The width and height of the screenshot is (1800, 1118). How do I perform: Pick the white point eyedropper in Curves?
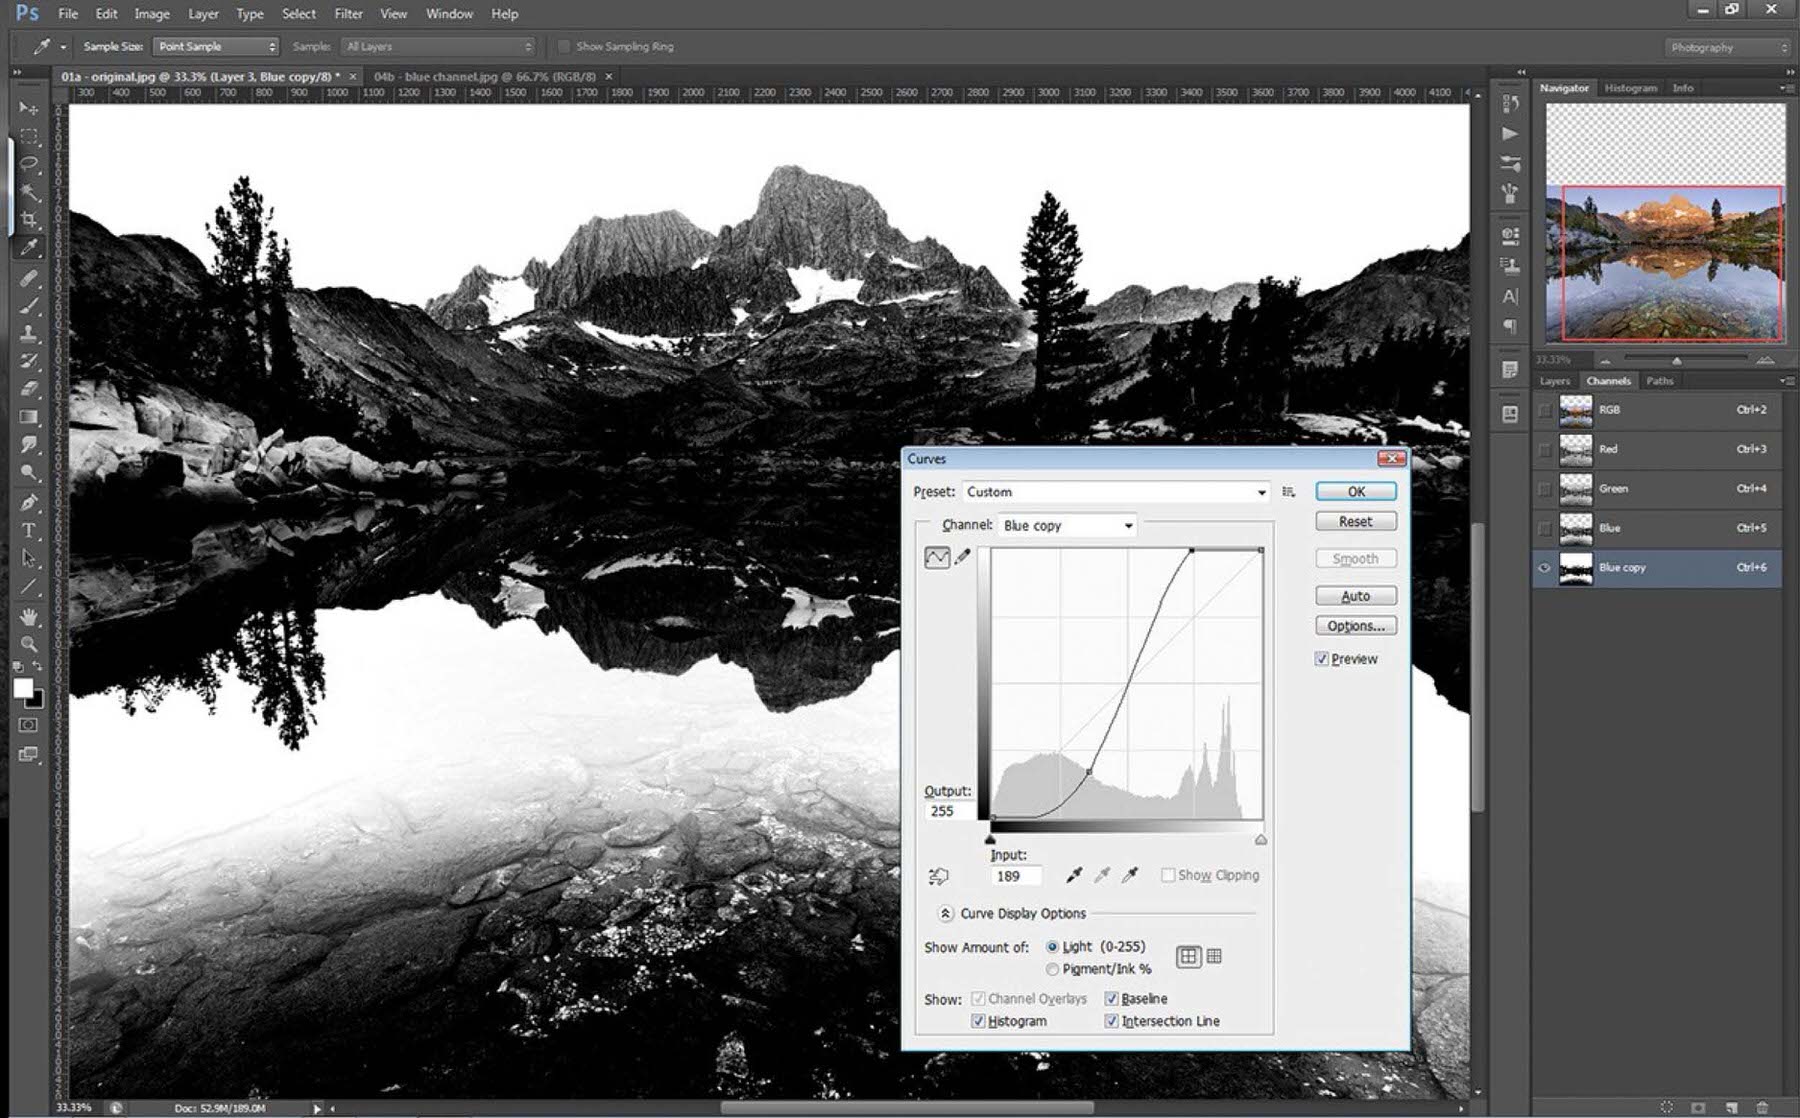click(1130, 875)
